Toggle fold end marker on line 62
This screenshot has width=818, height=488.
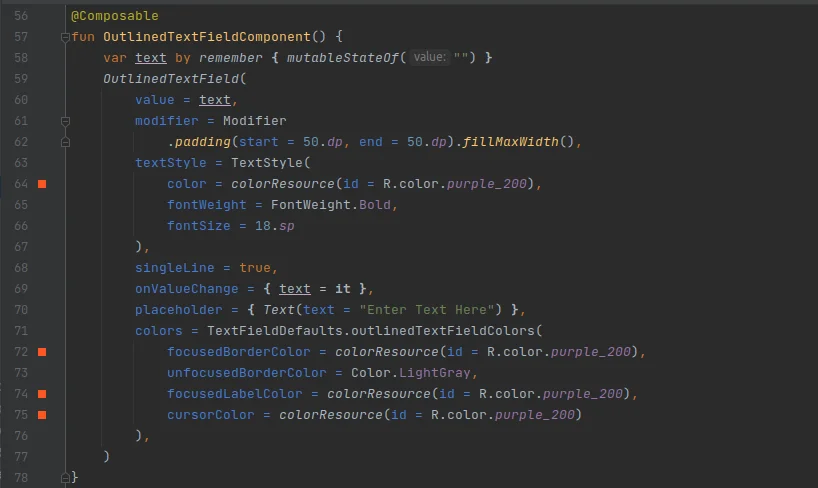65,142
